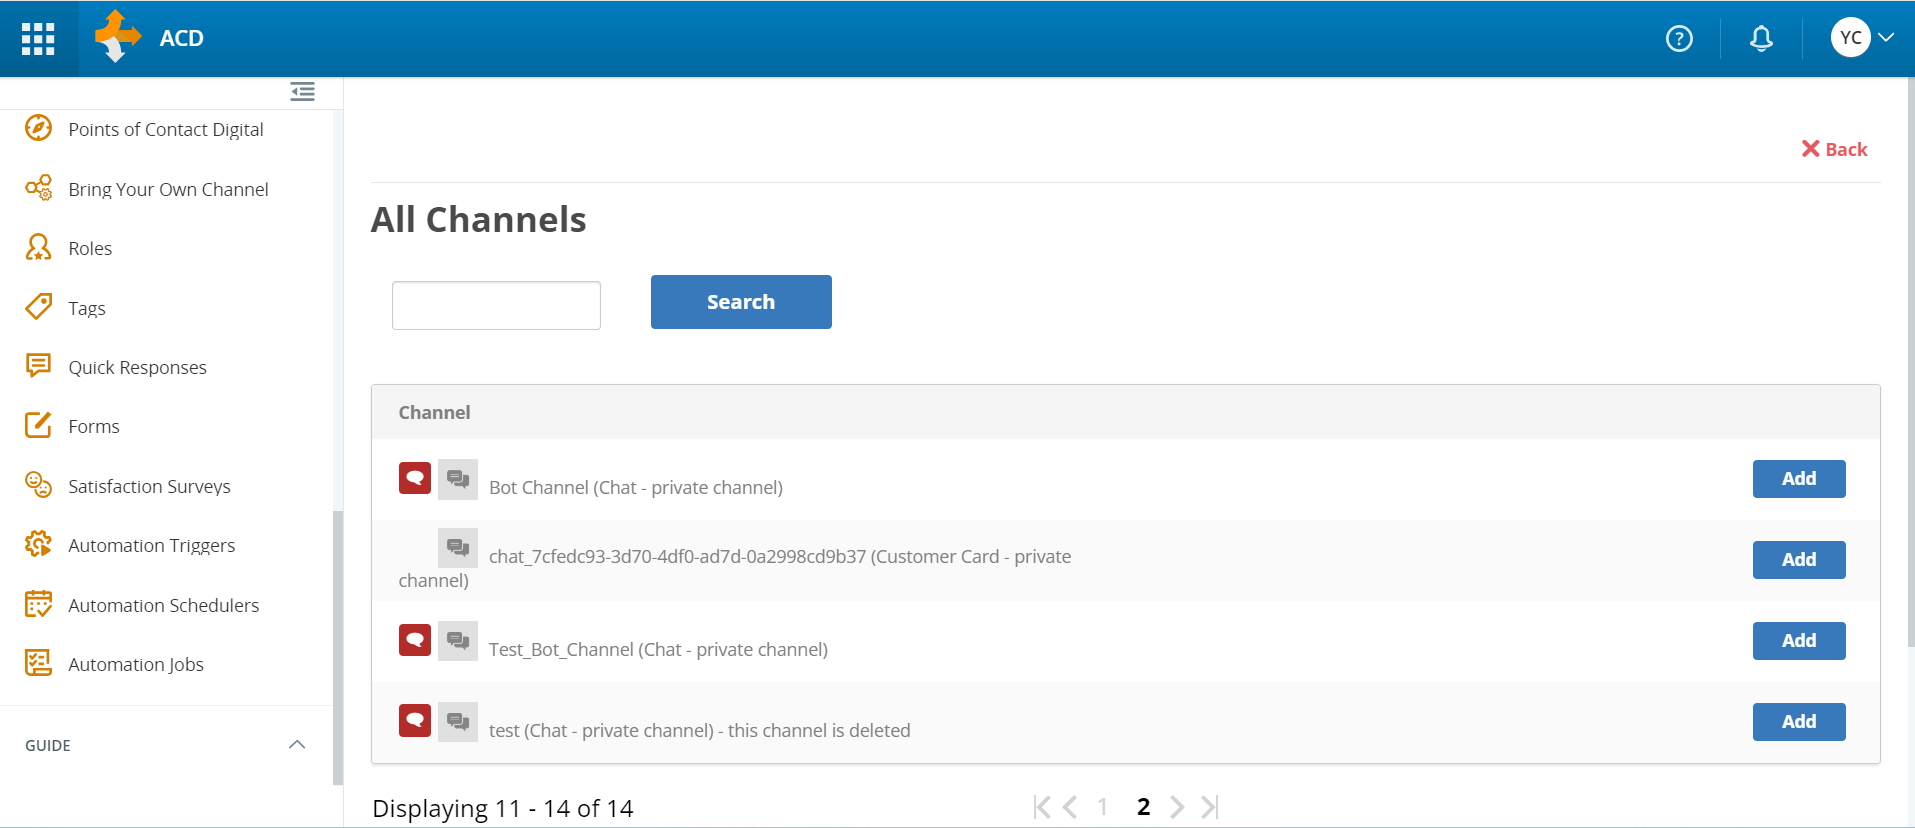This screenshot has height=828, width=1915.
Task: Click the Back link
Action: point(1834,149)
